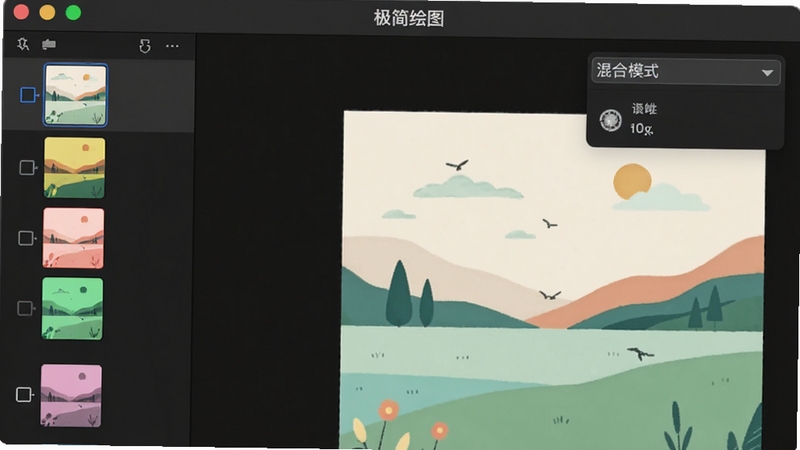This screenshot has width=800, height=450.
Task: Select the yellow-tinted landscape thumbnail
Action: coord(74,167)
